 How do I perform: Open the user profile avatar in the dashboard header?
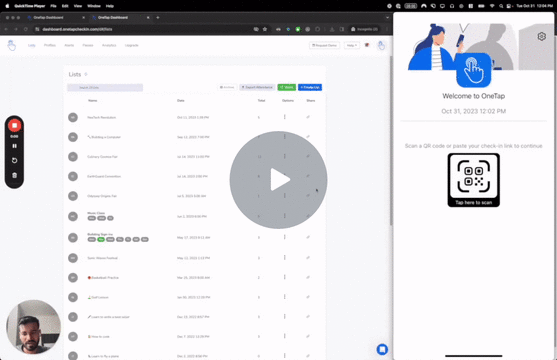click(x=381, y=45)
